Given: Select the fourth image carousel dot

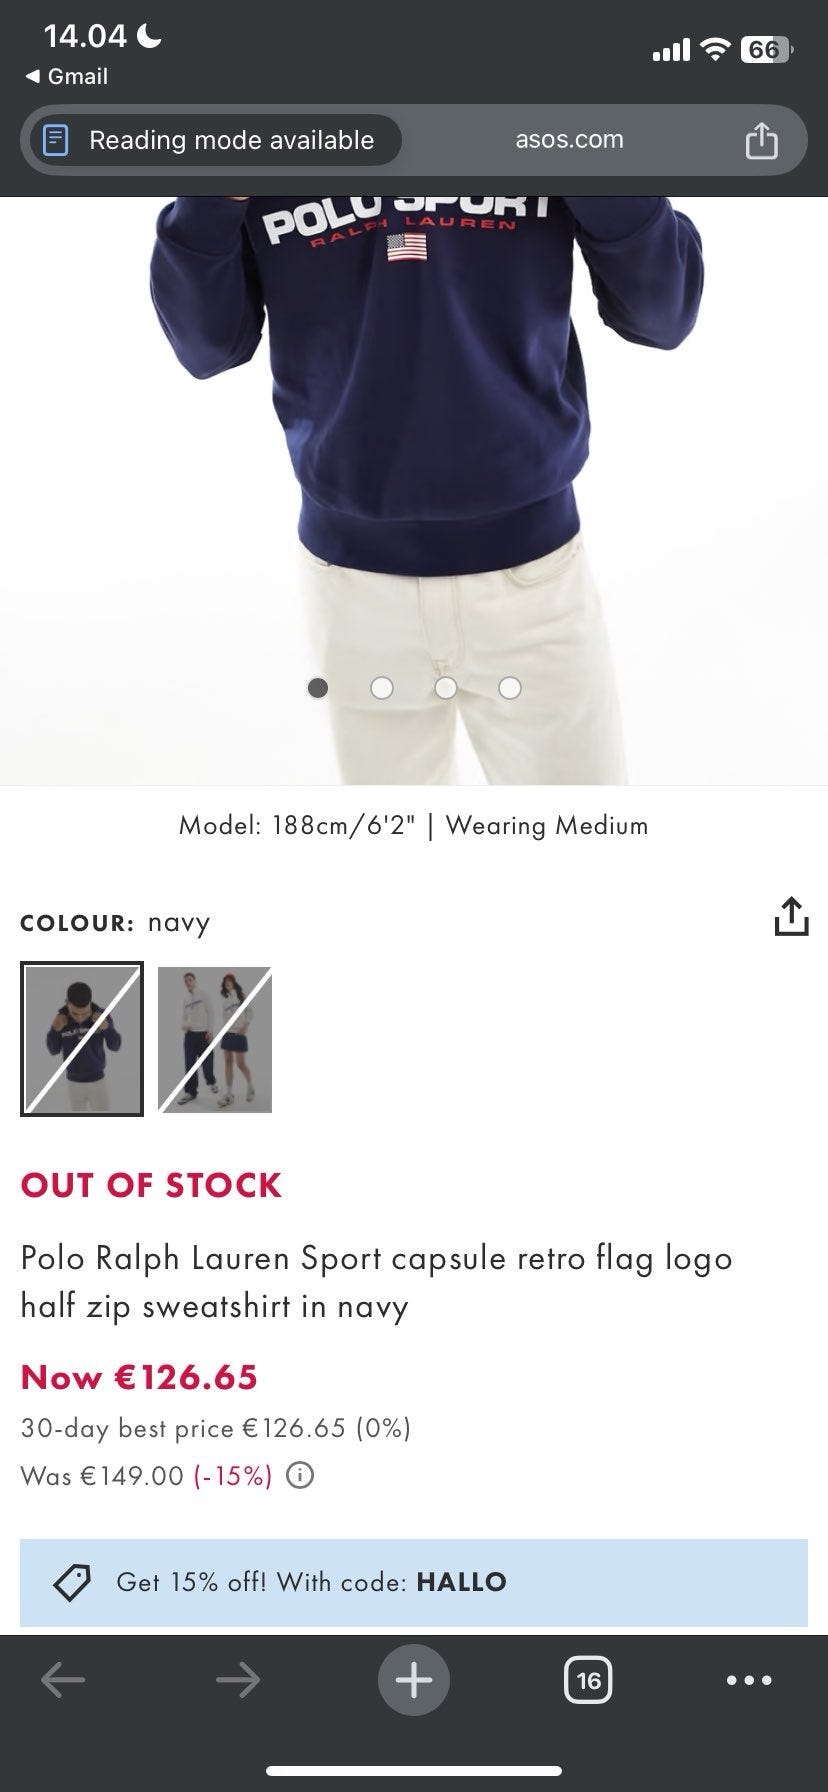Looking at the screenshot, I should point(510,688).
